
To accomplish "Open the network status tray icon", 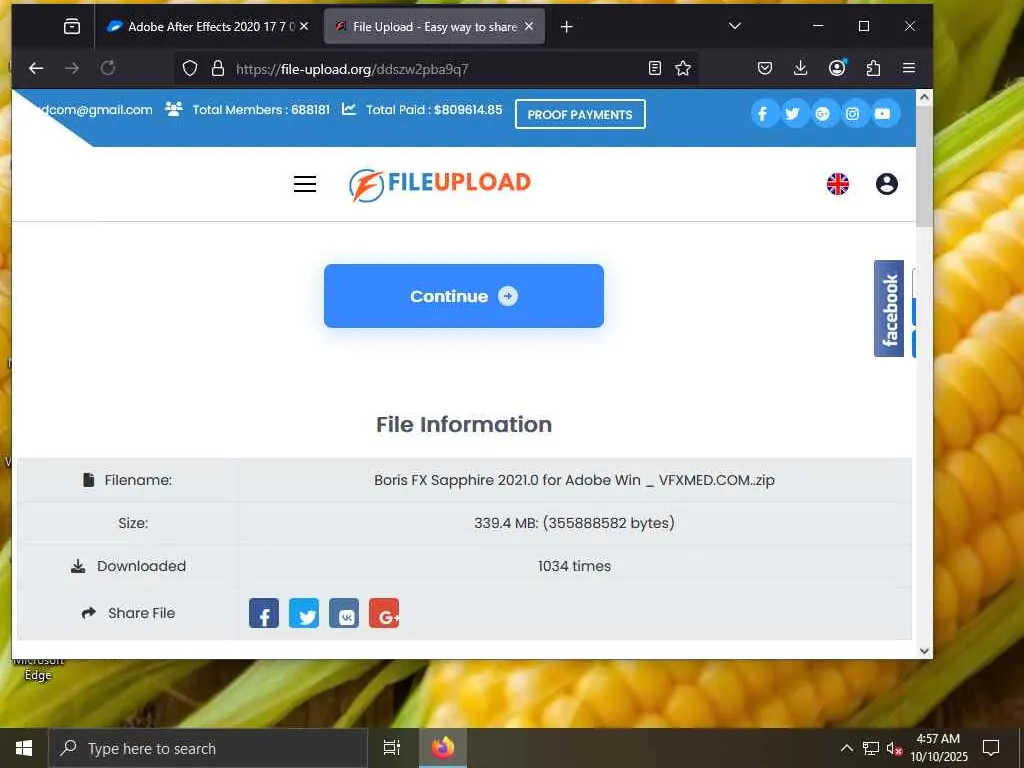I will (871, 748).
